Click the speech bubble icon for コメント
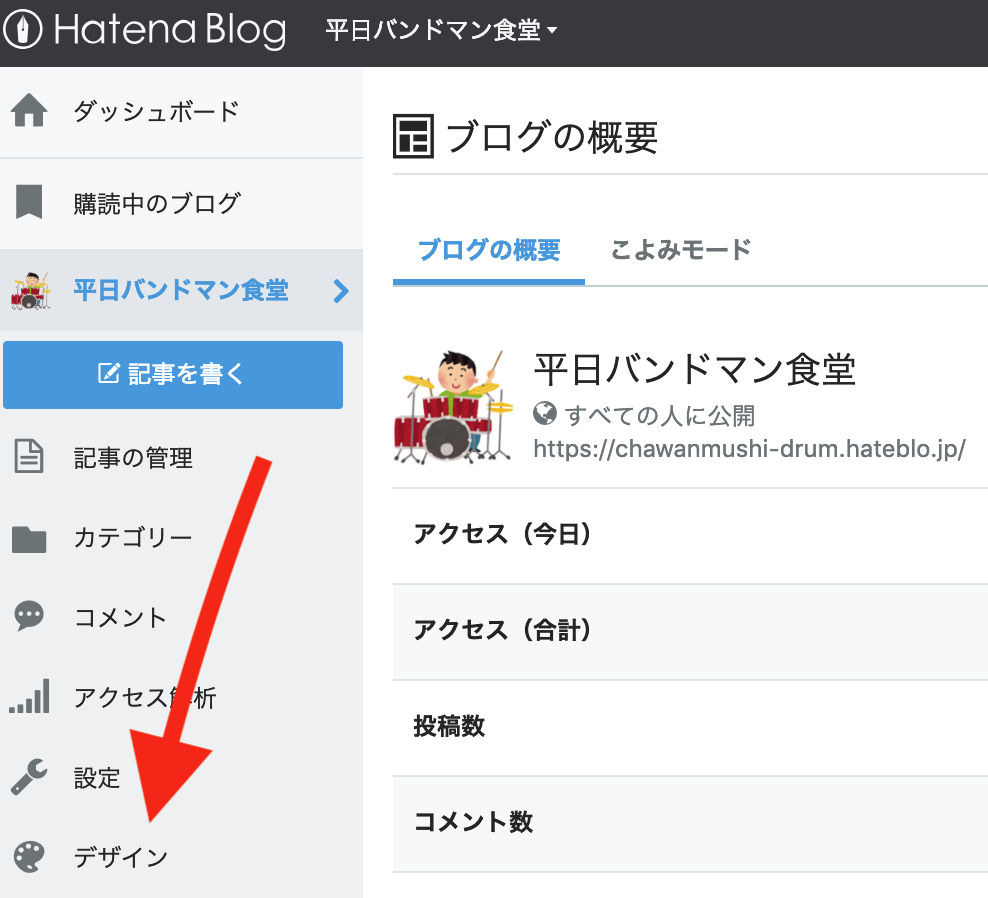The image size is (988, 898). [29, 616]
